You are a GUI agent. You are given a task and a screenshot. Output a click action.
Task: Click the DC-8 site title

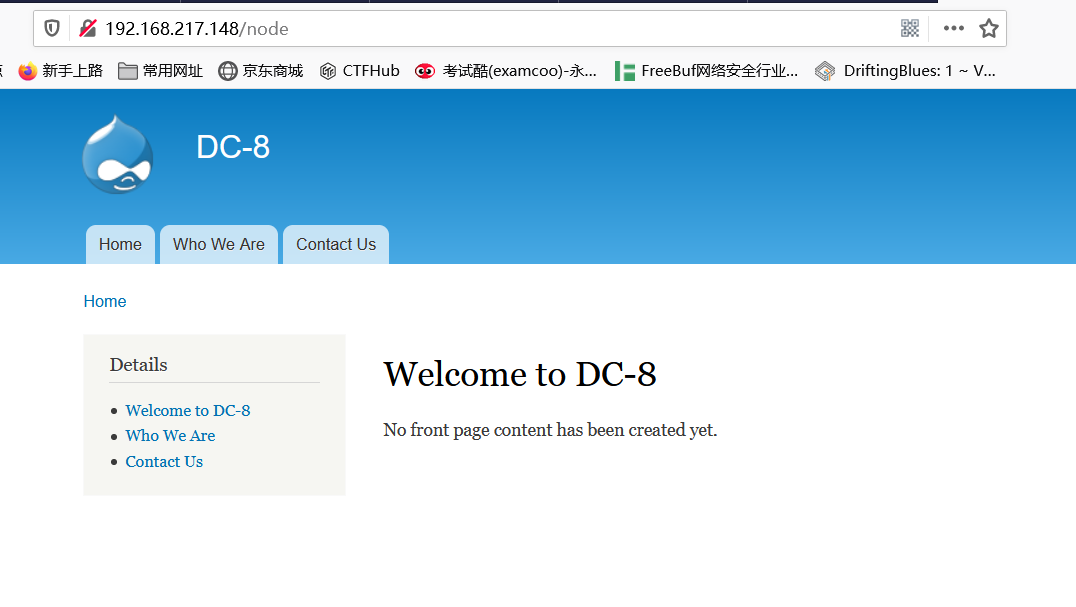point(233,147)
